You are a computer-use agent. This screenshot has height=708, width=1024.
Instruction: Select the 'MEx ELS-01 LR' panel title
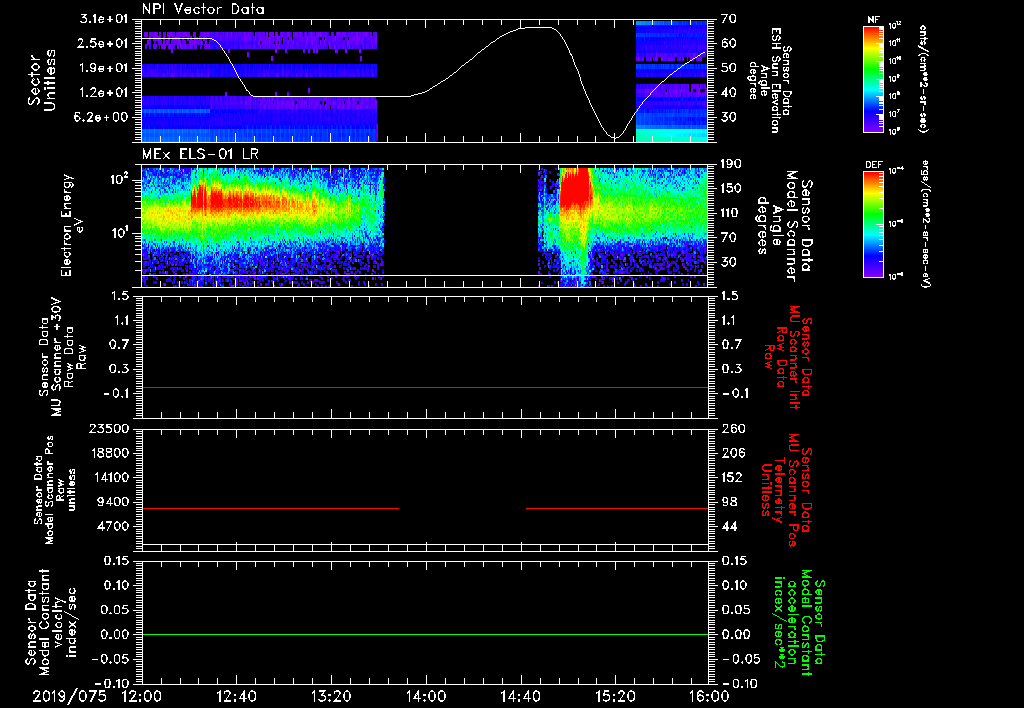pos(200,155)
